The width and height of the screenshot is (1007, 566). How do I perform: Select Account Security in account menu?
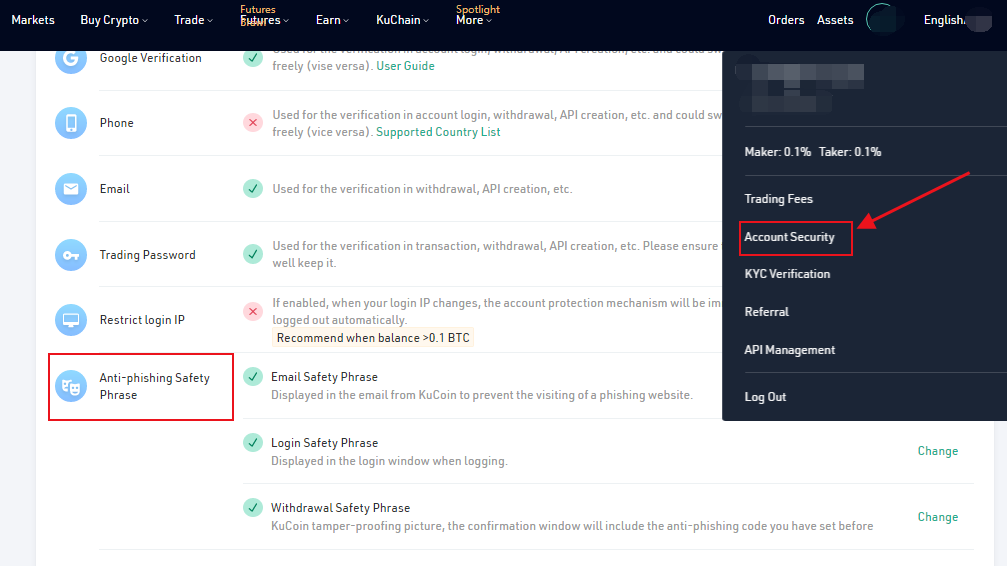(x=789, y=237)
